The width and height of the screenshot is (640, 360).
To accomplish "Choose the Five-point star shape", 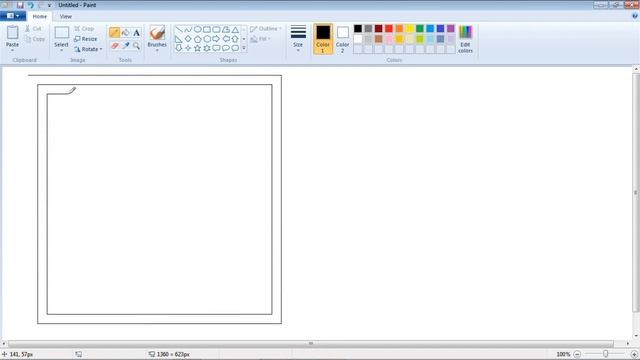I will tap(198, 48).
